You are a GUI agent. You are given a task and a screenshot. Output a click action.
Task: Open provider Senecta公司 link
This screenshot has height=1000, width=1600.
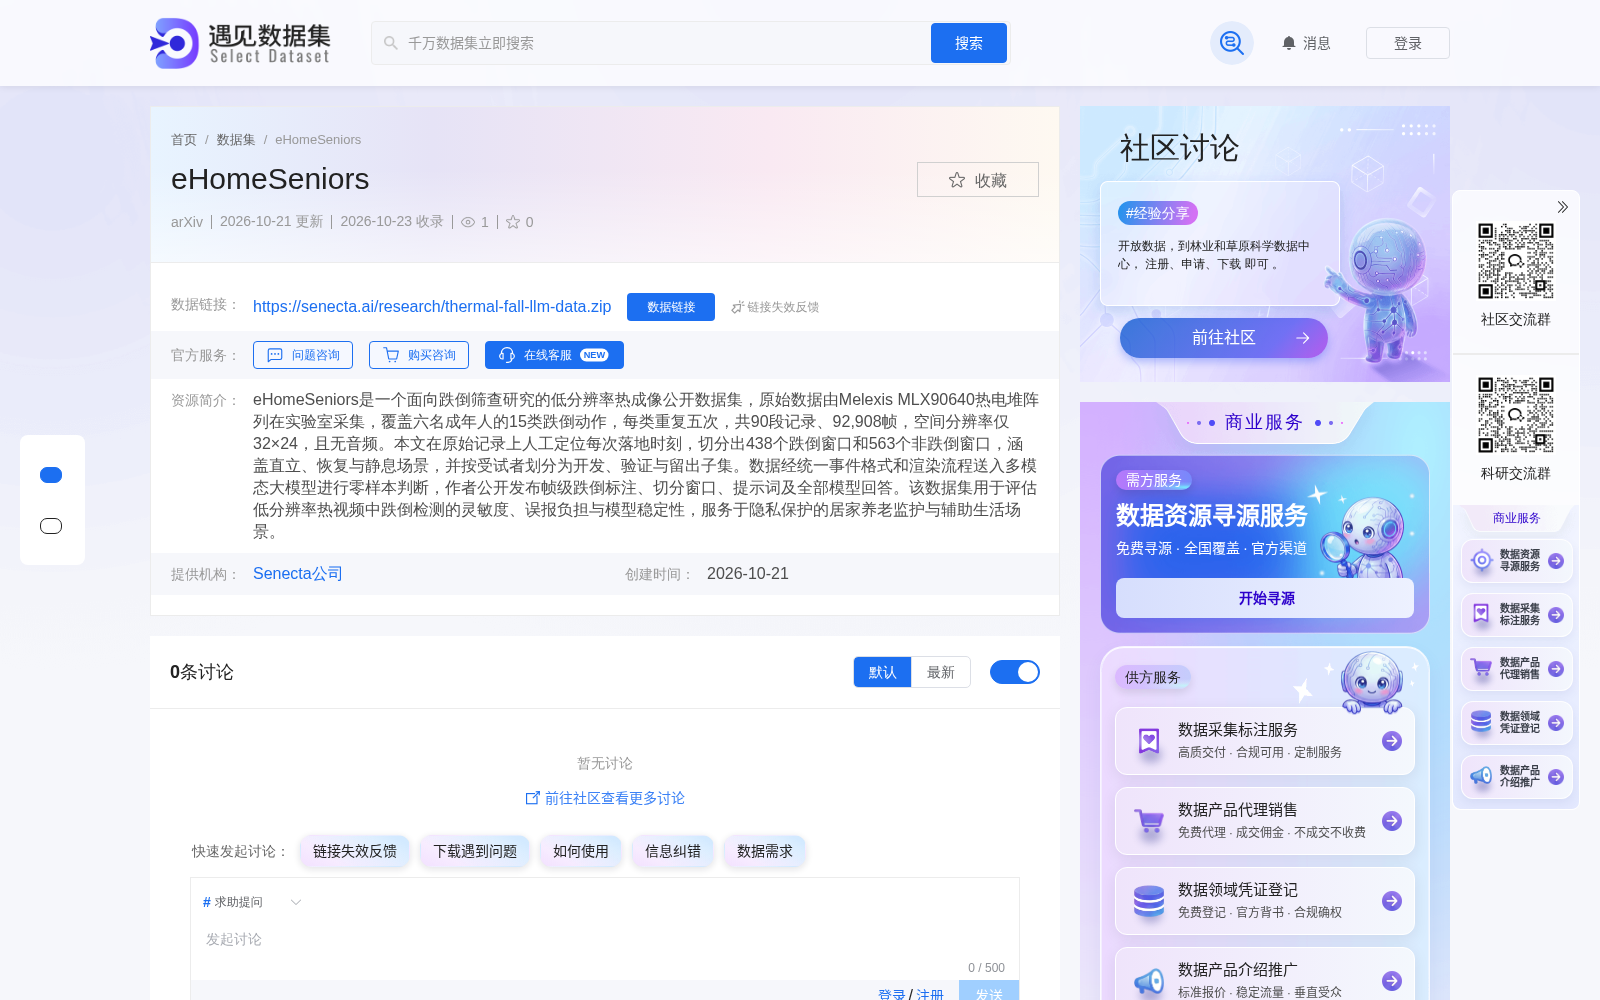[x=298, y=574]
